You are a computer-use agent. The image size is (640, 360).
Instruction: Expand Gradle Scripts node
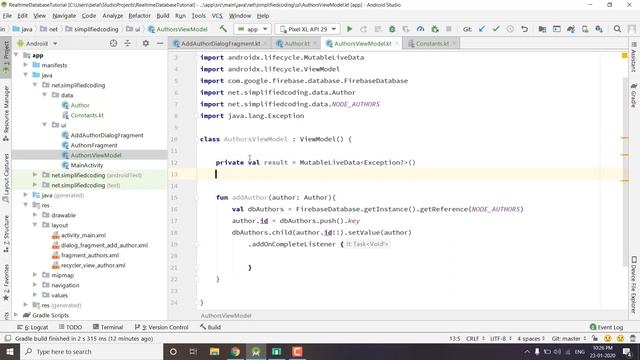tap(16, 315)
